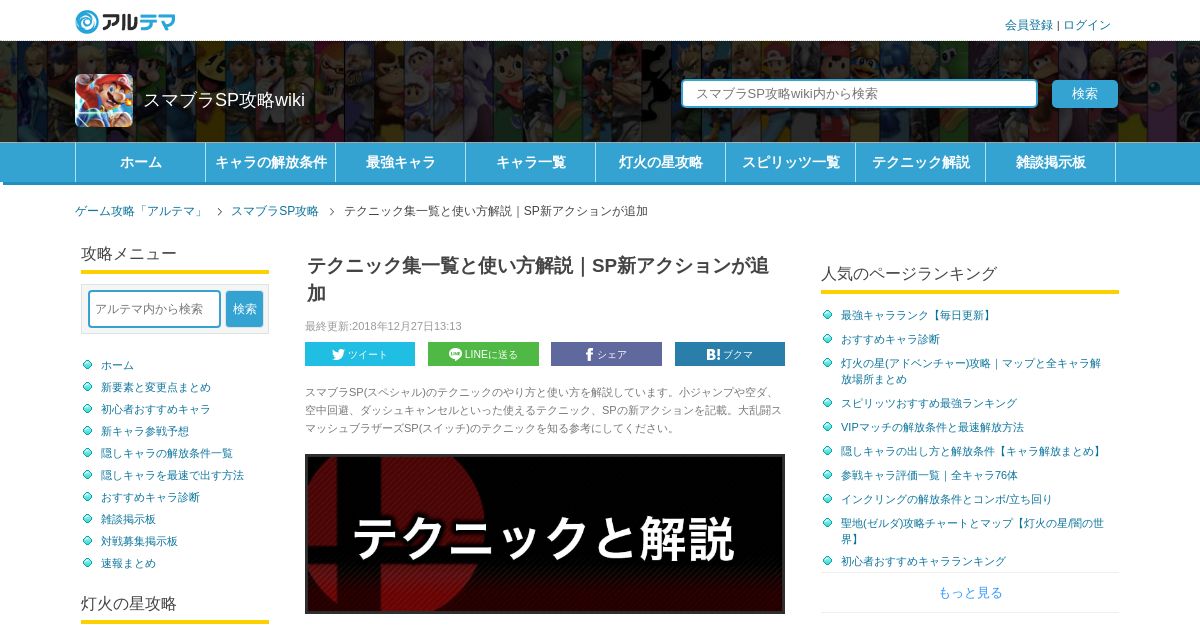Click the article title テクニック集一覧と使い方解説

click(x=538, y=279)
